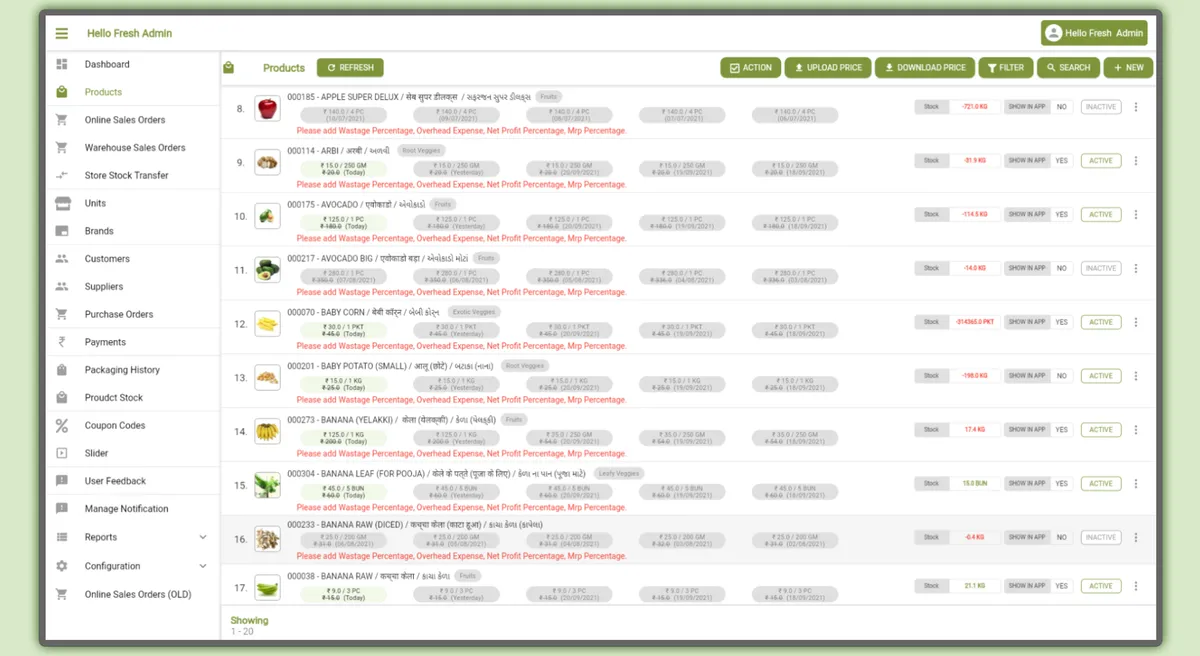Click the Payments rupee icon
1200x656 pixels.
click(62, 342)
